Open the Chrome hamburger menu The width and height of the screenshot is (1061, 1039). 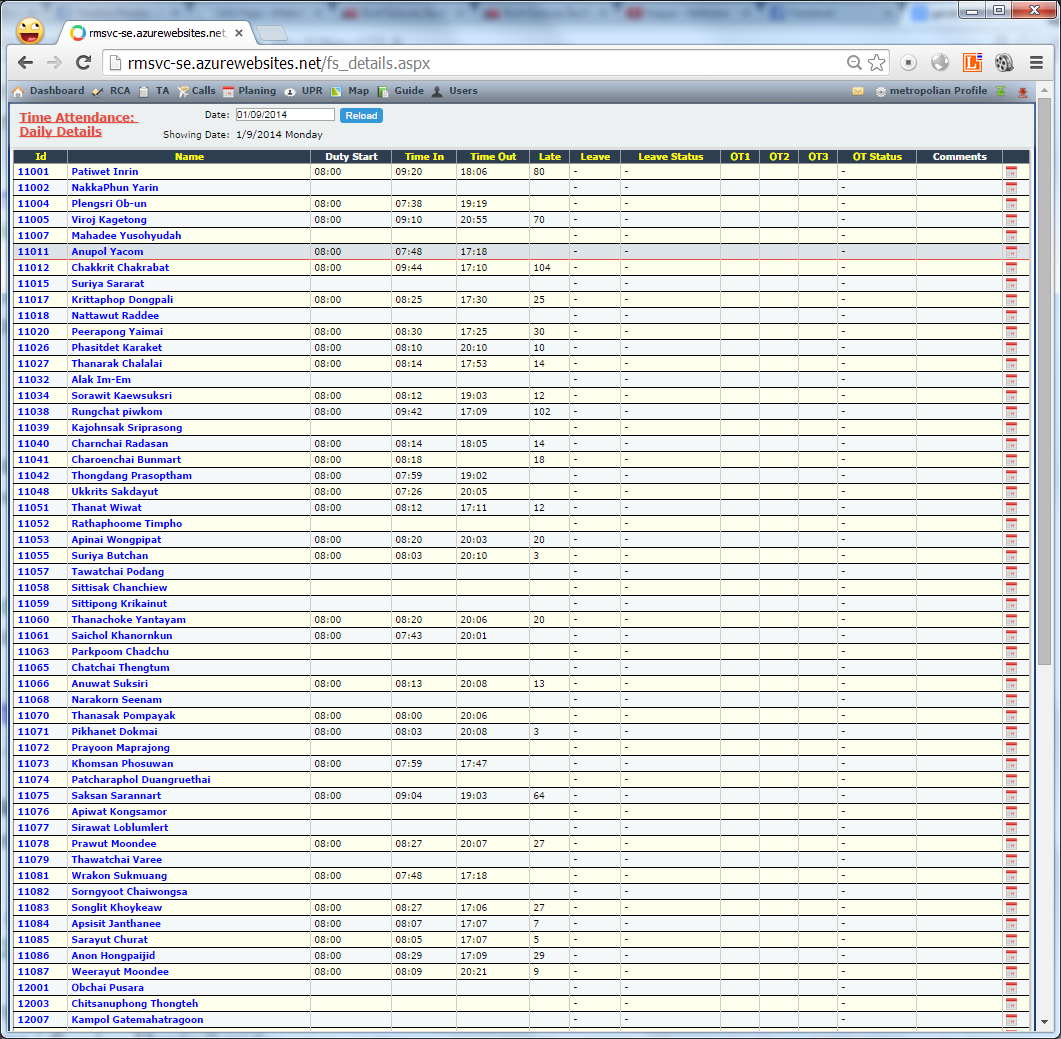pos(1036,63)
